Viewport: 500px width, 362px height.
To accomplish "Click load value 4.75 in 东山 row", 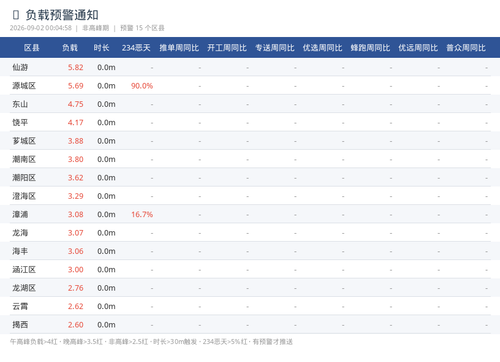I will pos(76,104).
